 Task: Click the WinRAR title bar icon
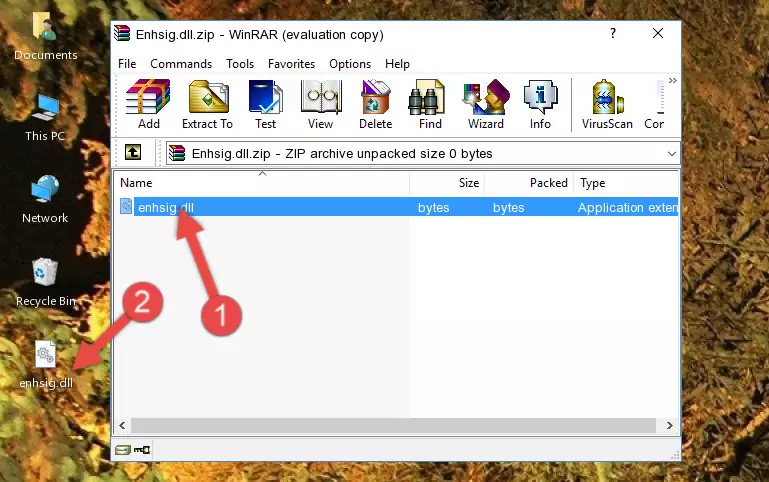tap(122, 34)
